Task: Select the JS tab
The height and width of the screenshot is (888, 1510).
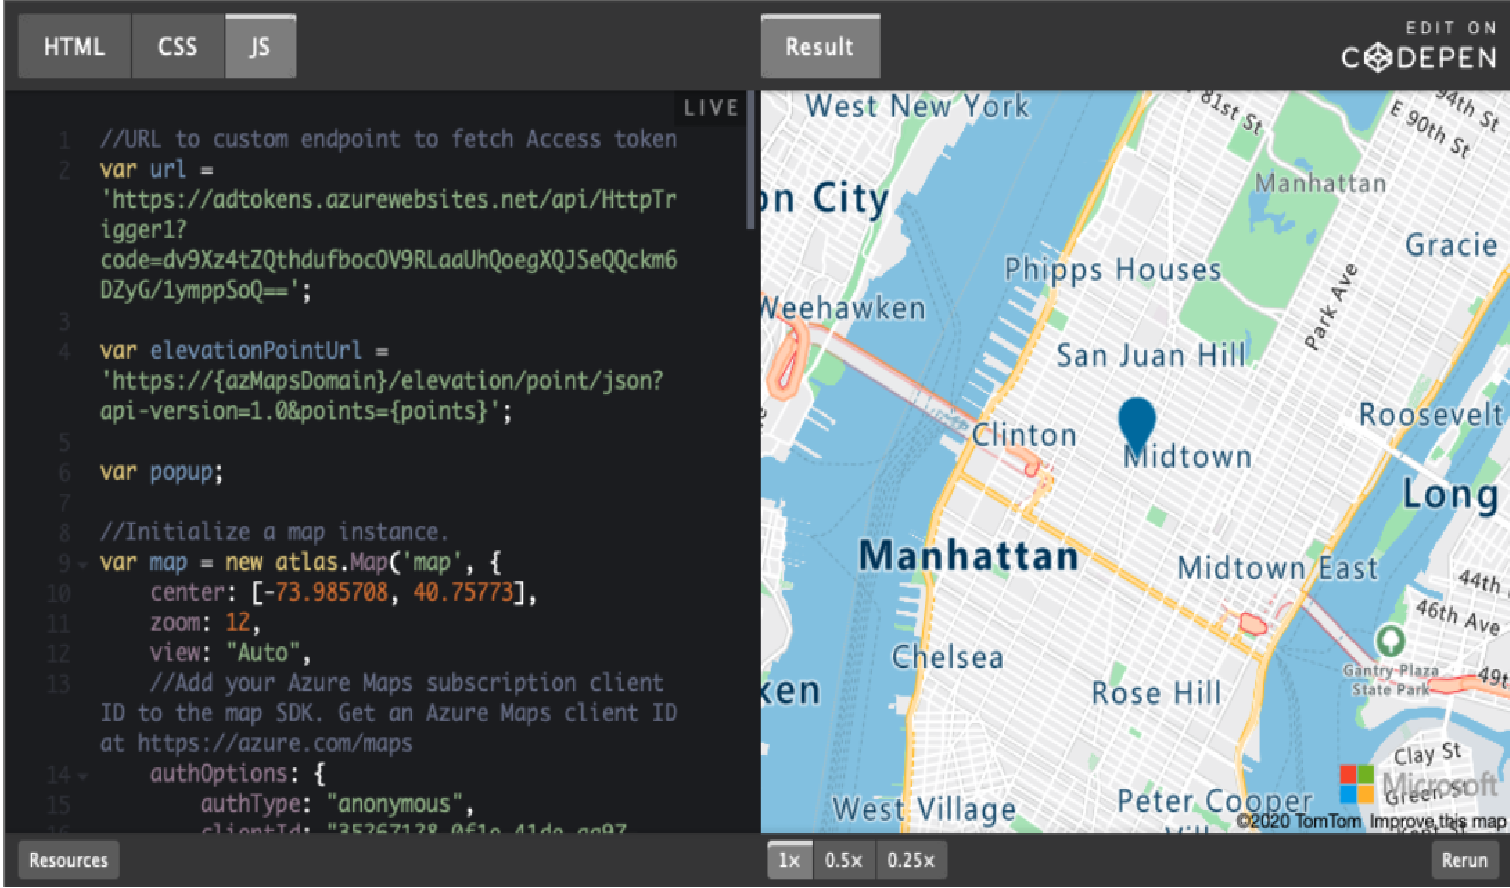Action: tap(259, 46)
